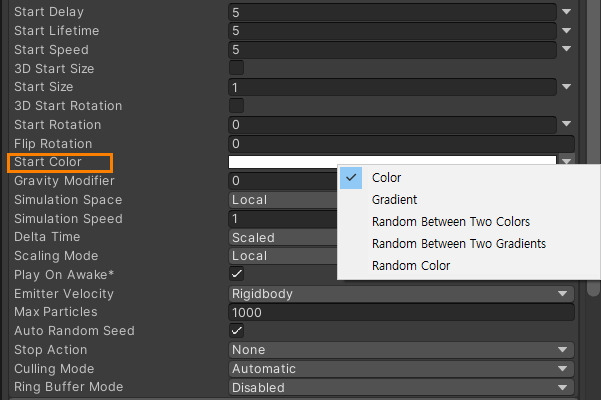This screenshot has width=601, height=400.
Task: Click the Culling Mode property label
Action: pyautogui.click(x=54, y=369)
